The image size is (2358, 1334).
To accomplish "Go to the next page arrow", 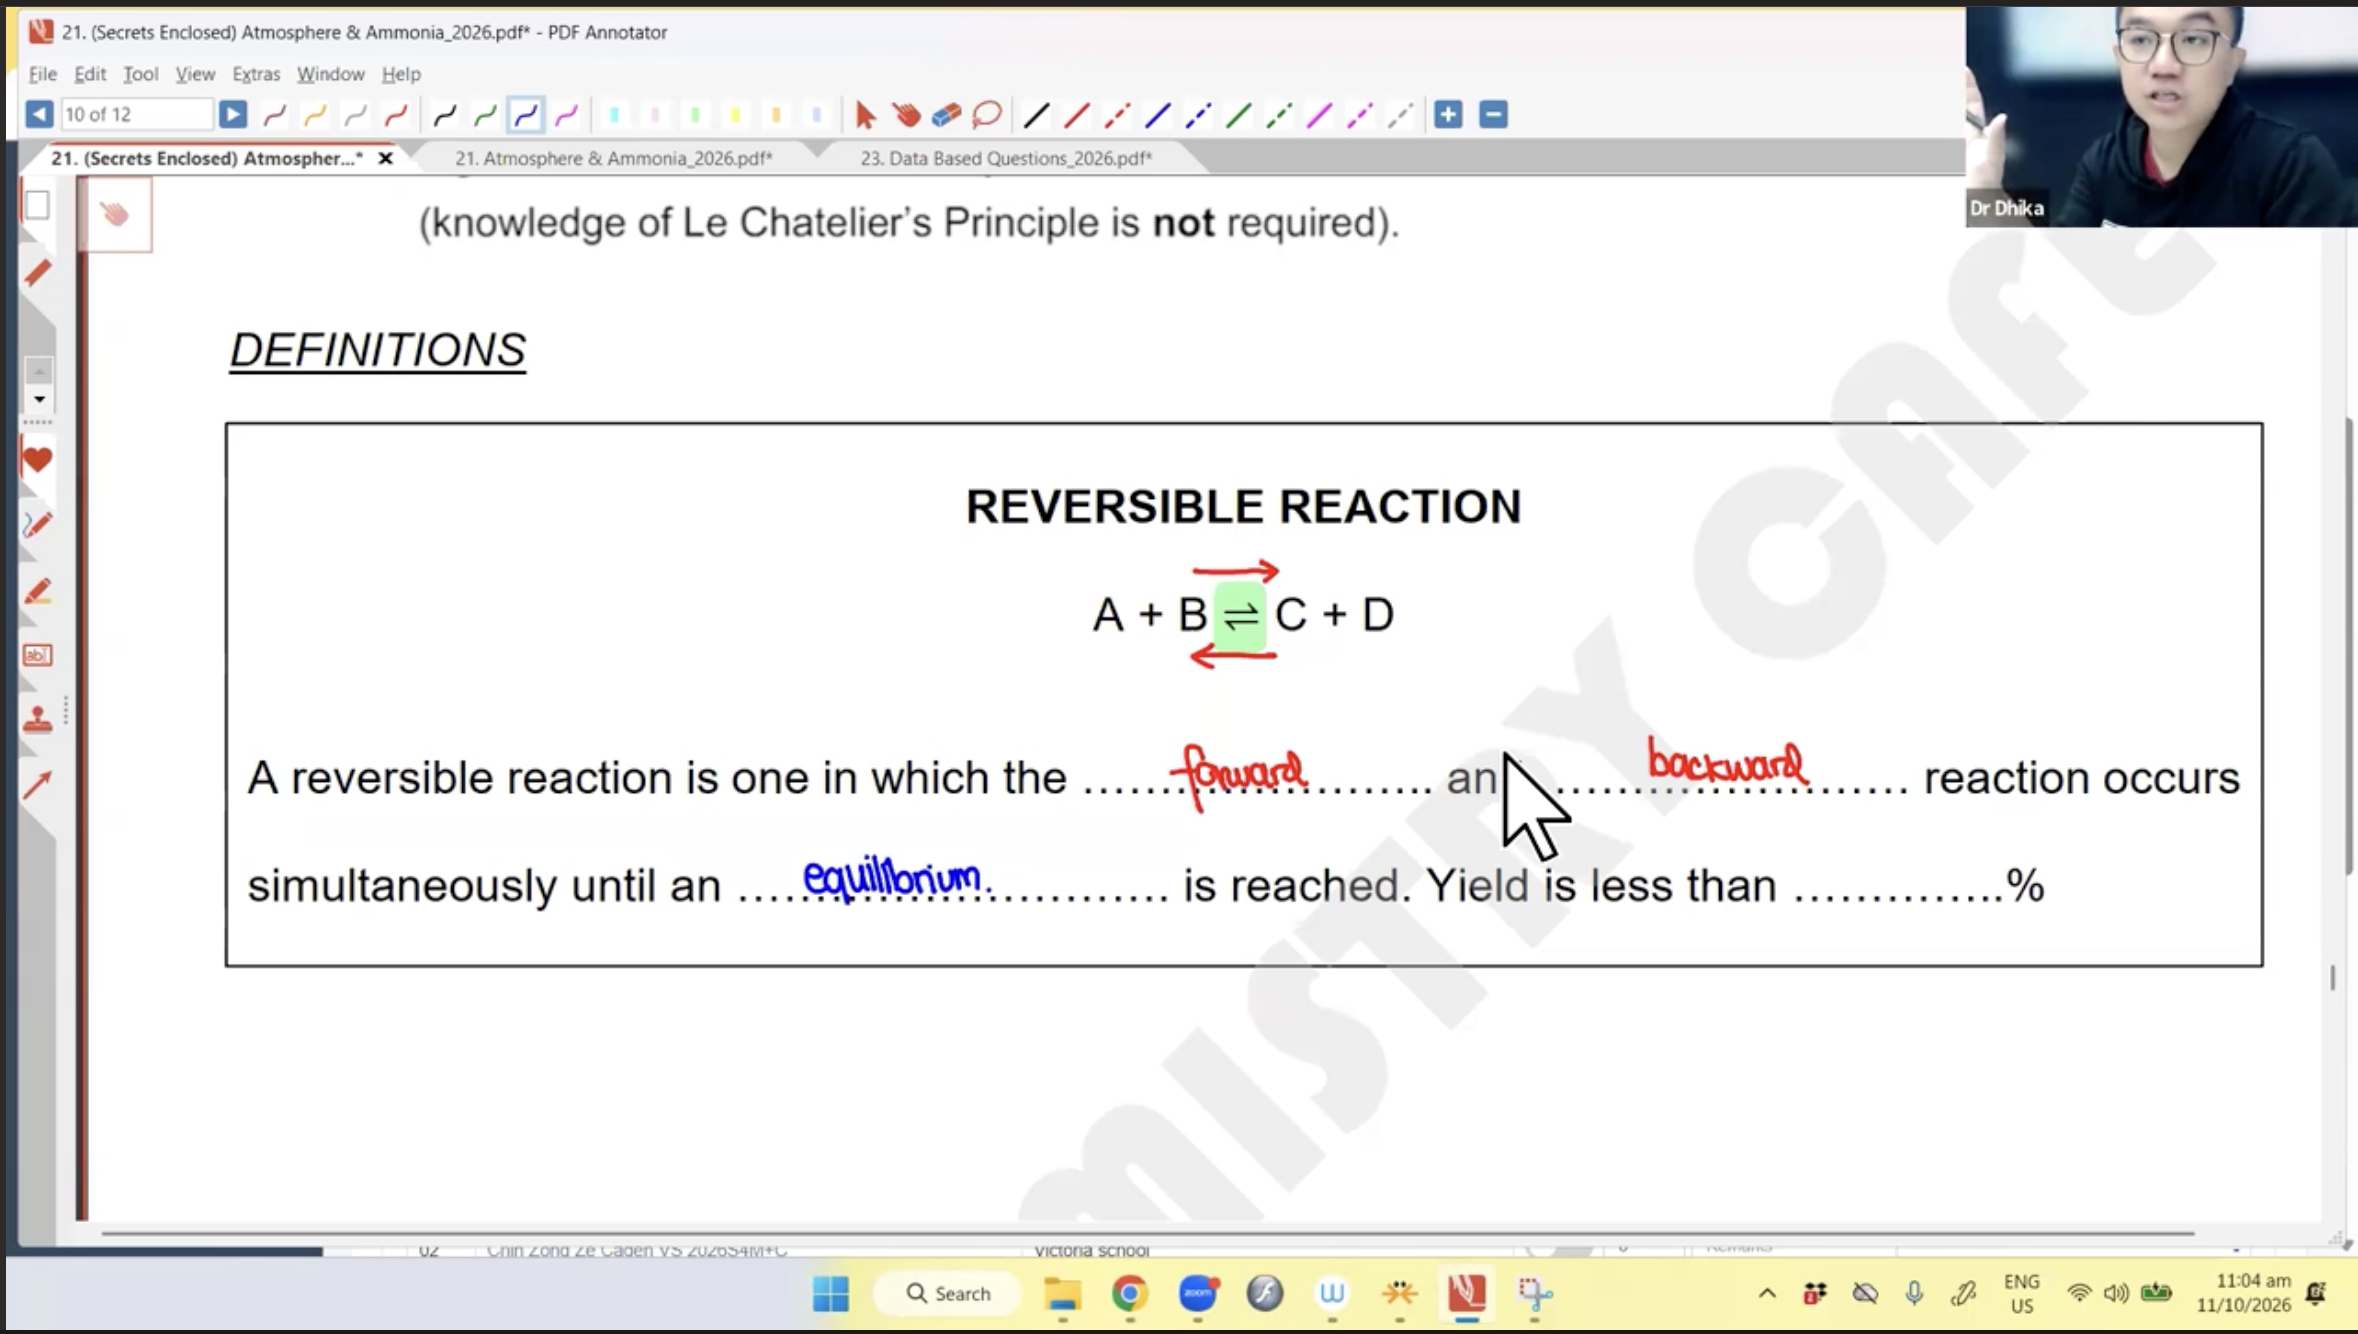I will 232,114.
